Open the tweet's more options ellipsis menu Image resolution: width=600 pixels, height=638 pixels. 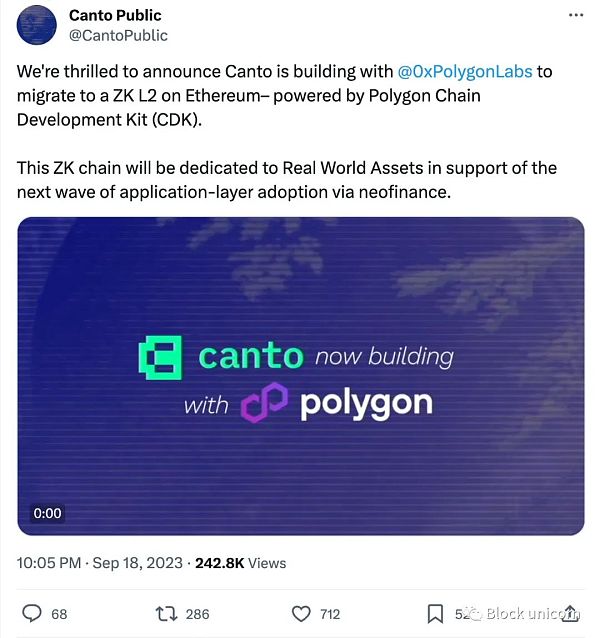pos(576,16)
